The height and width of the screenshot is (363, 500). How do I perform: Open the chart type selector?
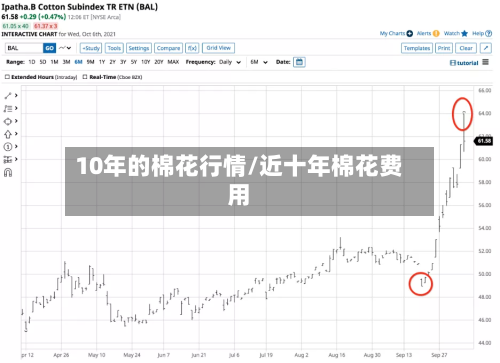click(65, 48)
